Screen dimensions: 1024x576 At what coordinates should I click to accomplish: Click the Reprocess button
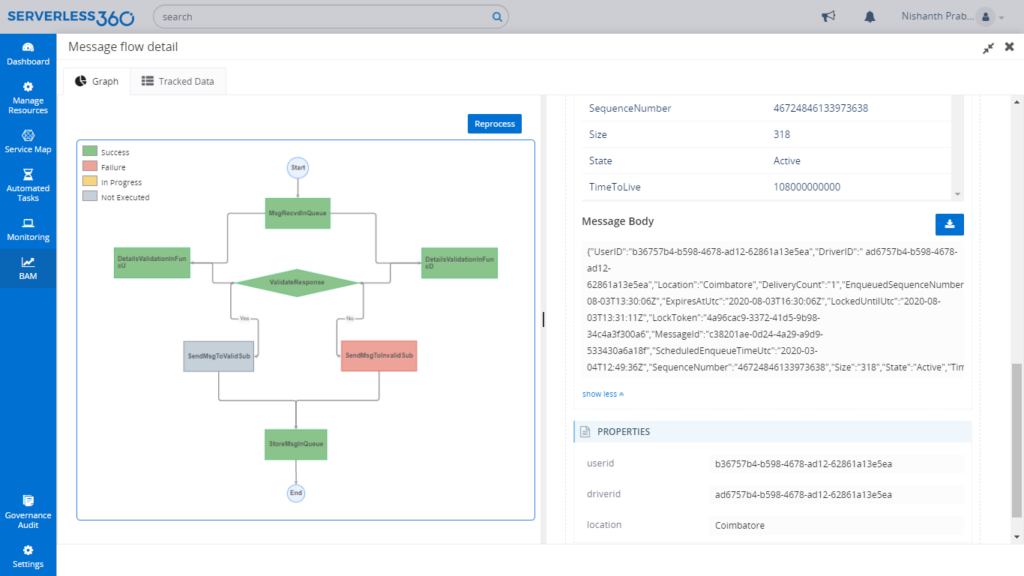pos(496,123)
